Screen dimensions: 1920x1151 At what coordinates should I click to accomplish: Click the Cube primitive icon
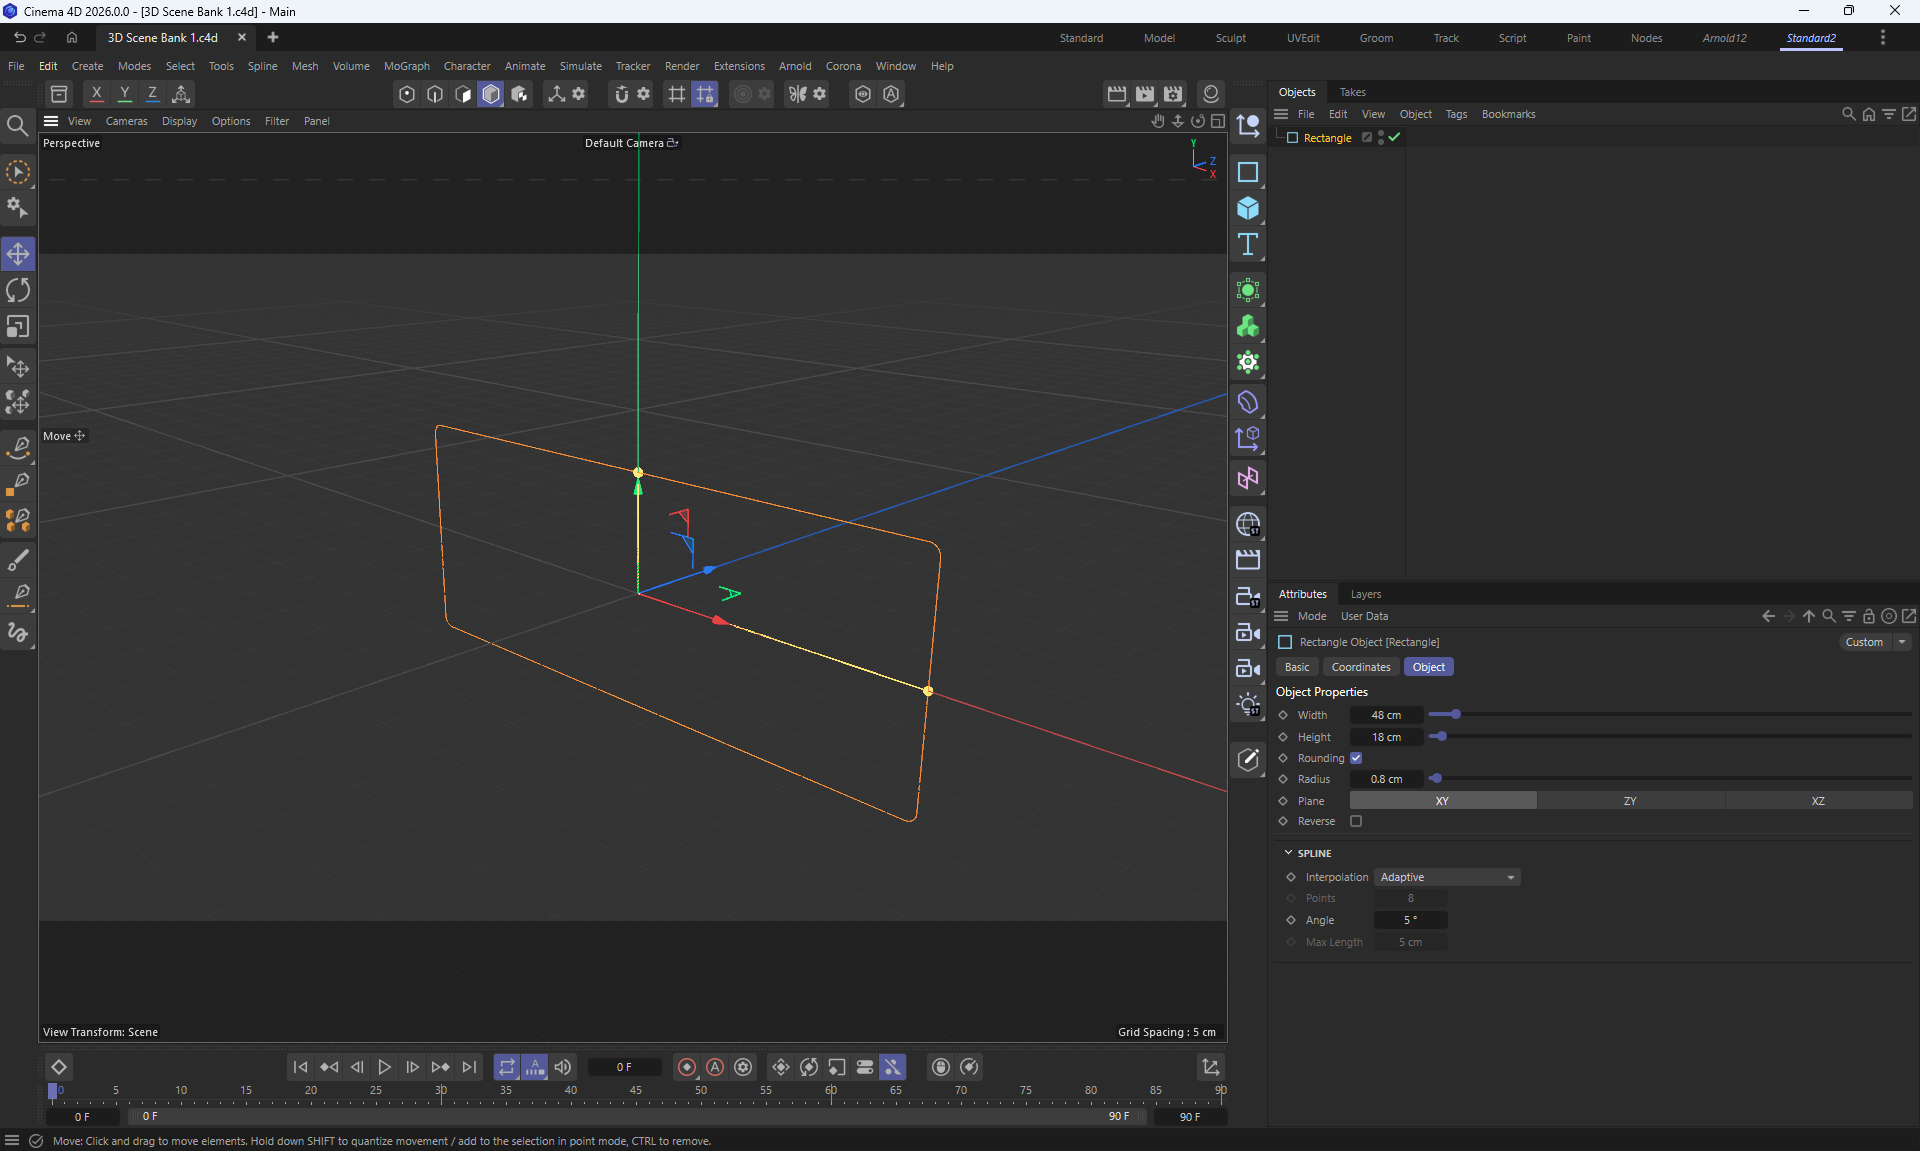1247,208
